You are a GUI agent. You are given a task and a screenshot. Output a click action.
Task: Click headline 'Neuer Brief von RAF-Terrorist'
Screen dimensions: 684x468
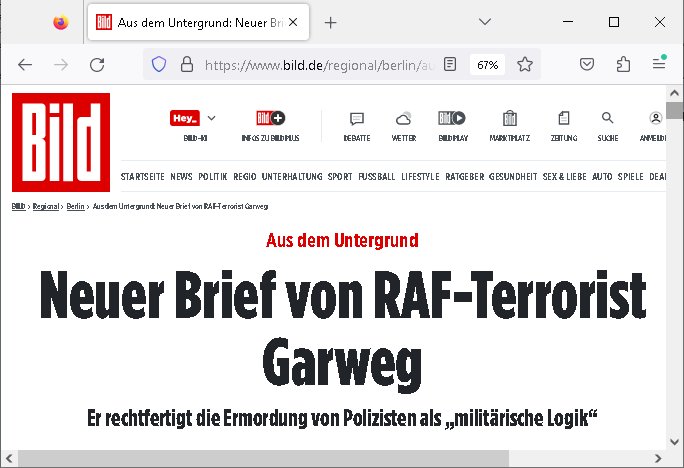[343, 294]
